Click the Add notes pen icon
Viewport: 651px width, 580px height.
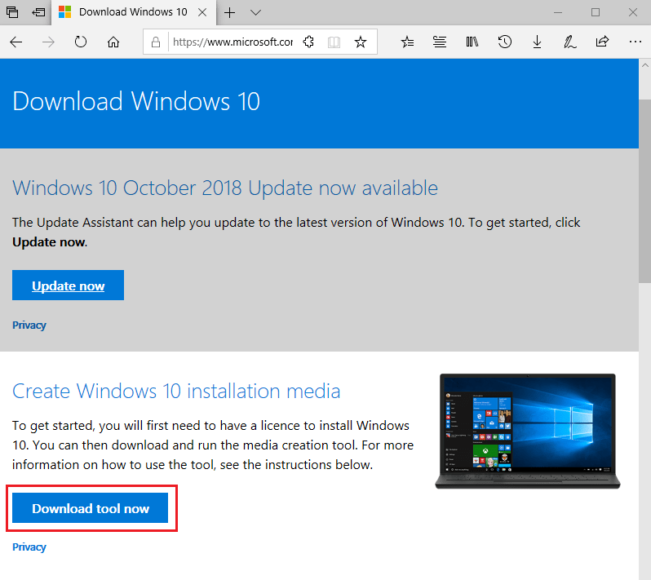coord(569,42)
